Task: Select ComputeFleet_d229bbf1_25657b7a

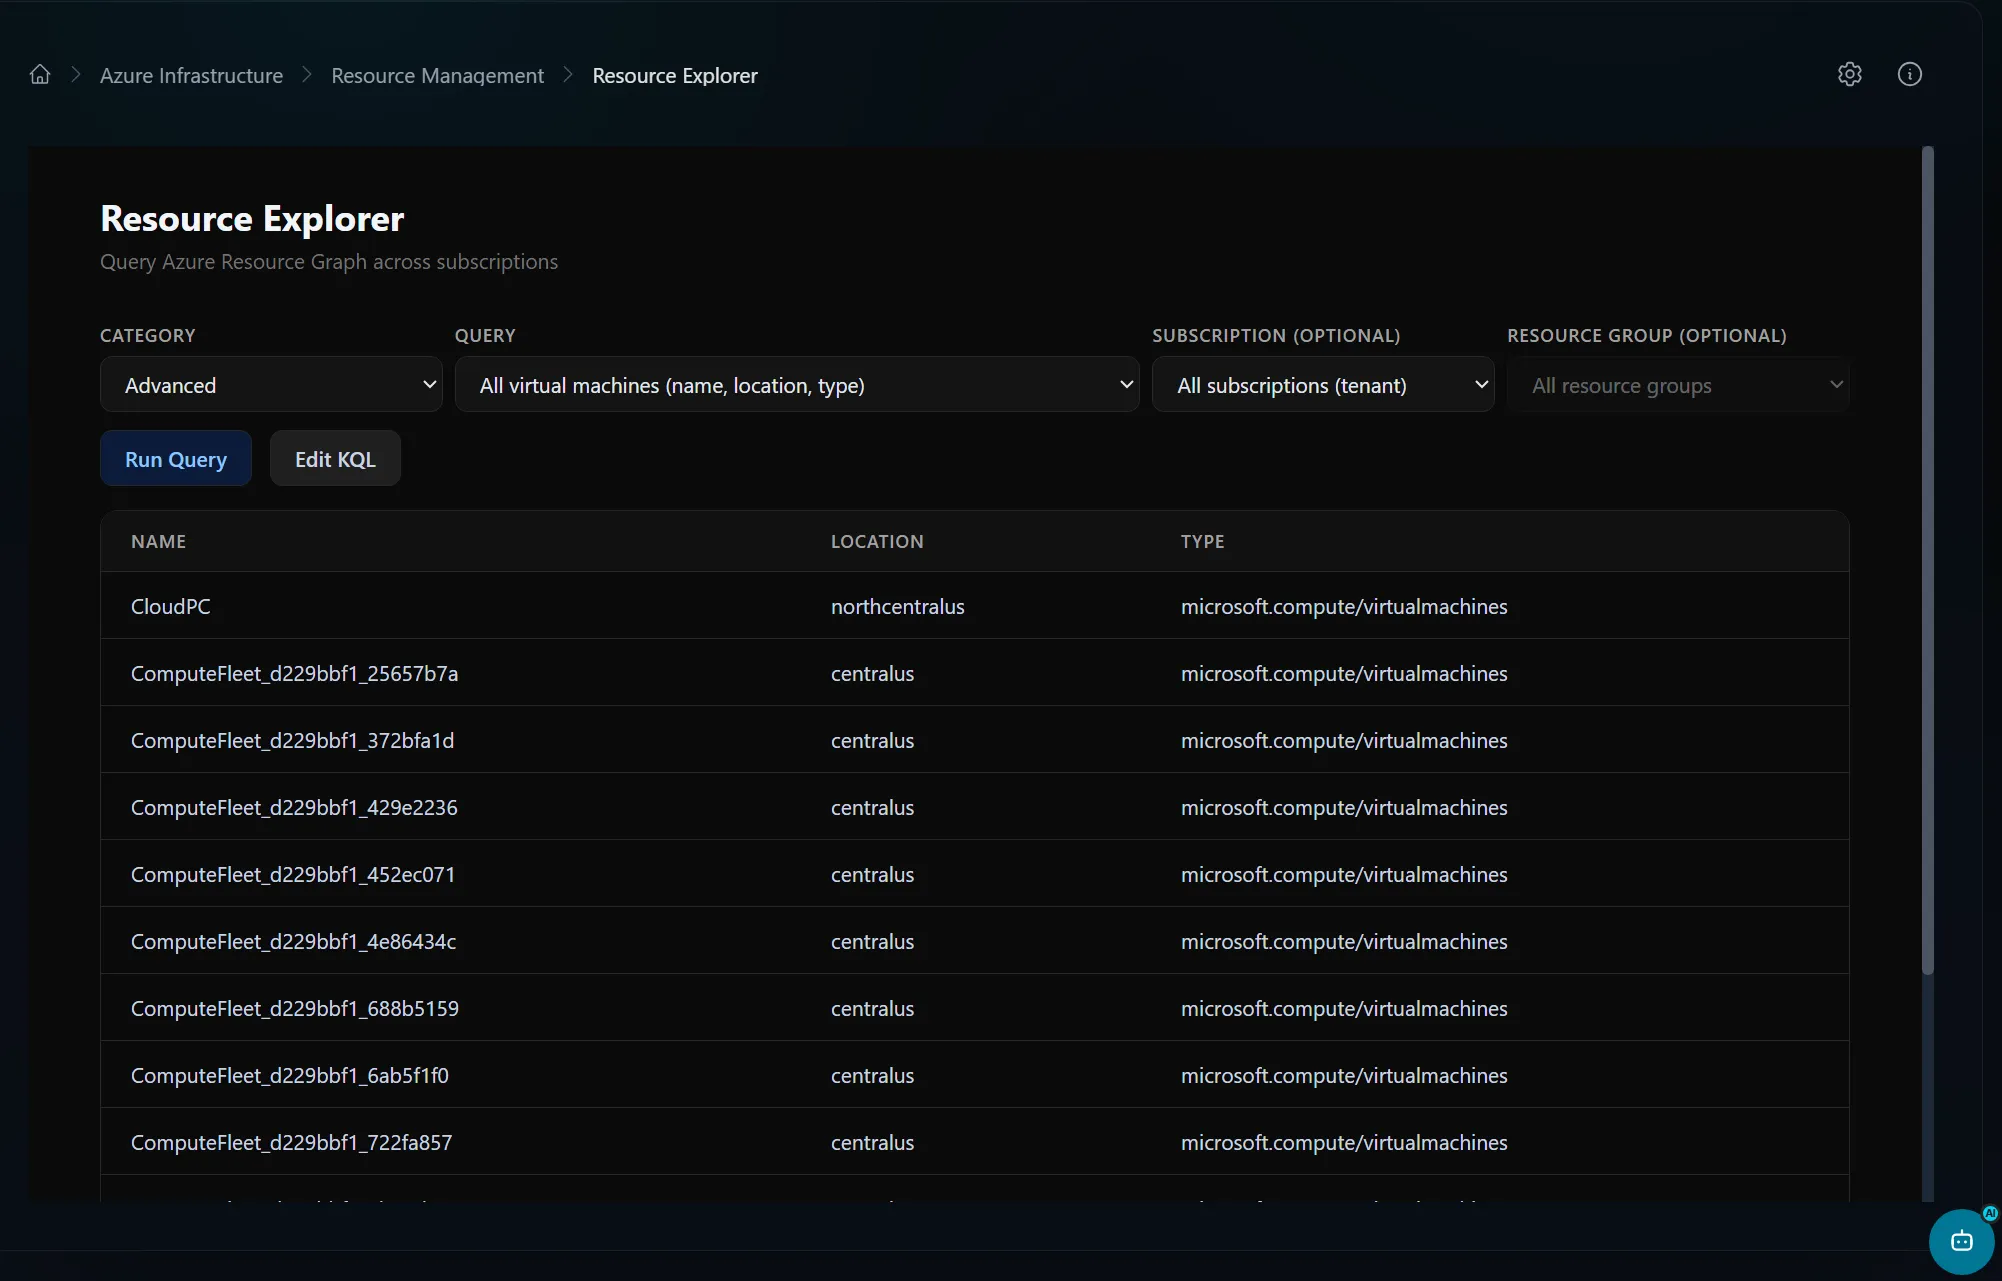Action: coord(294,674)
